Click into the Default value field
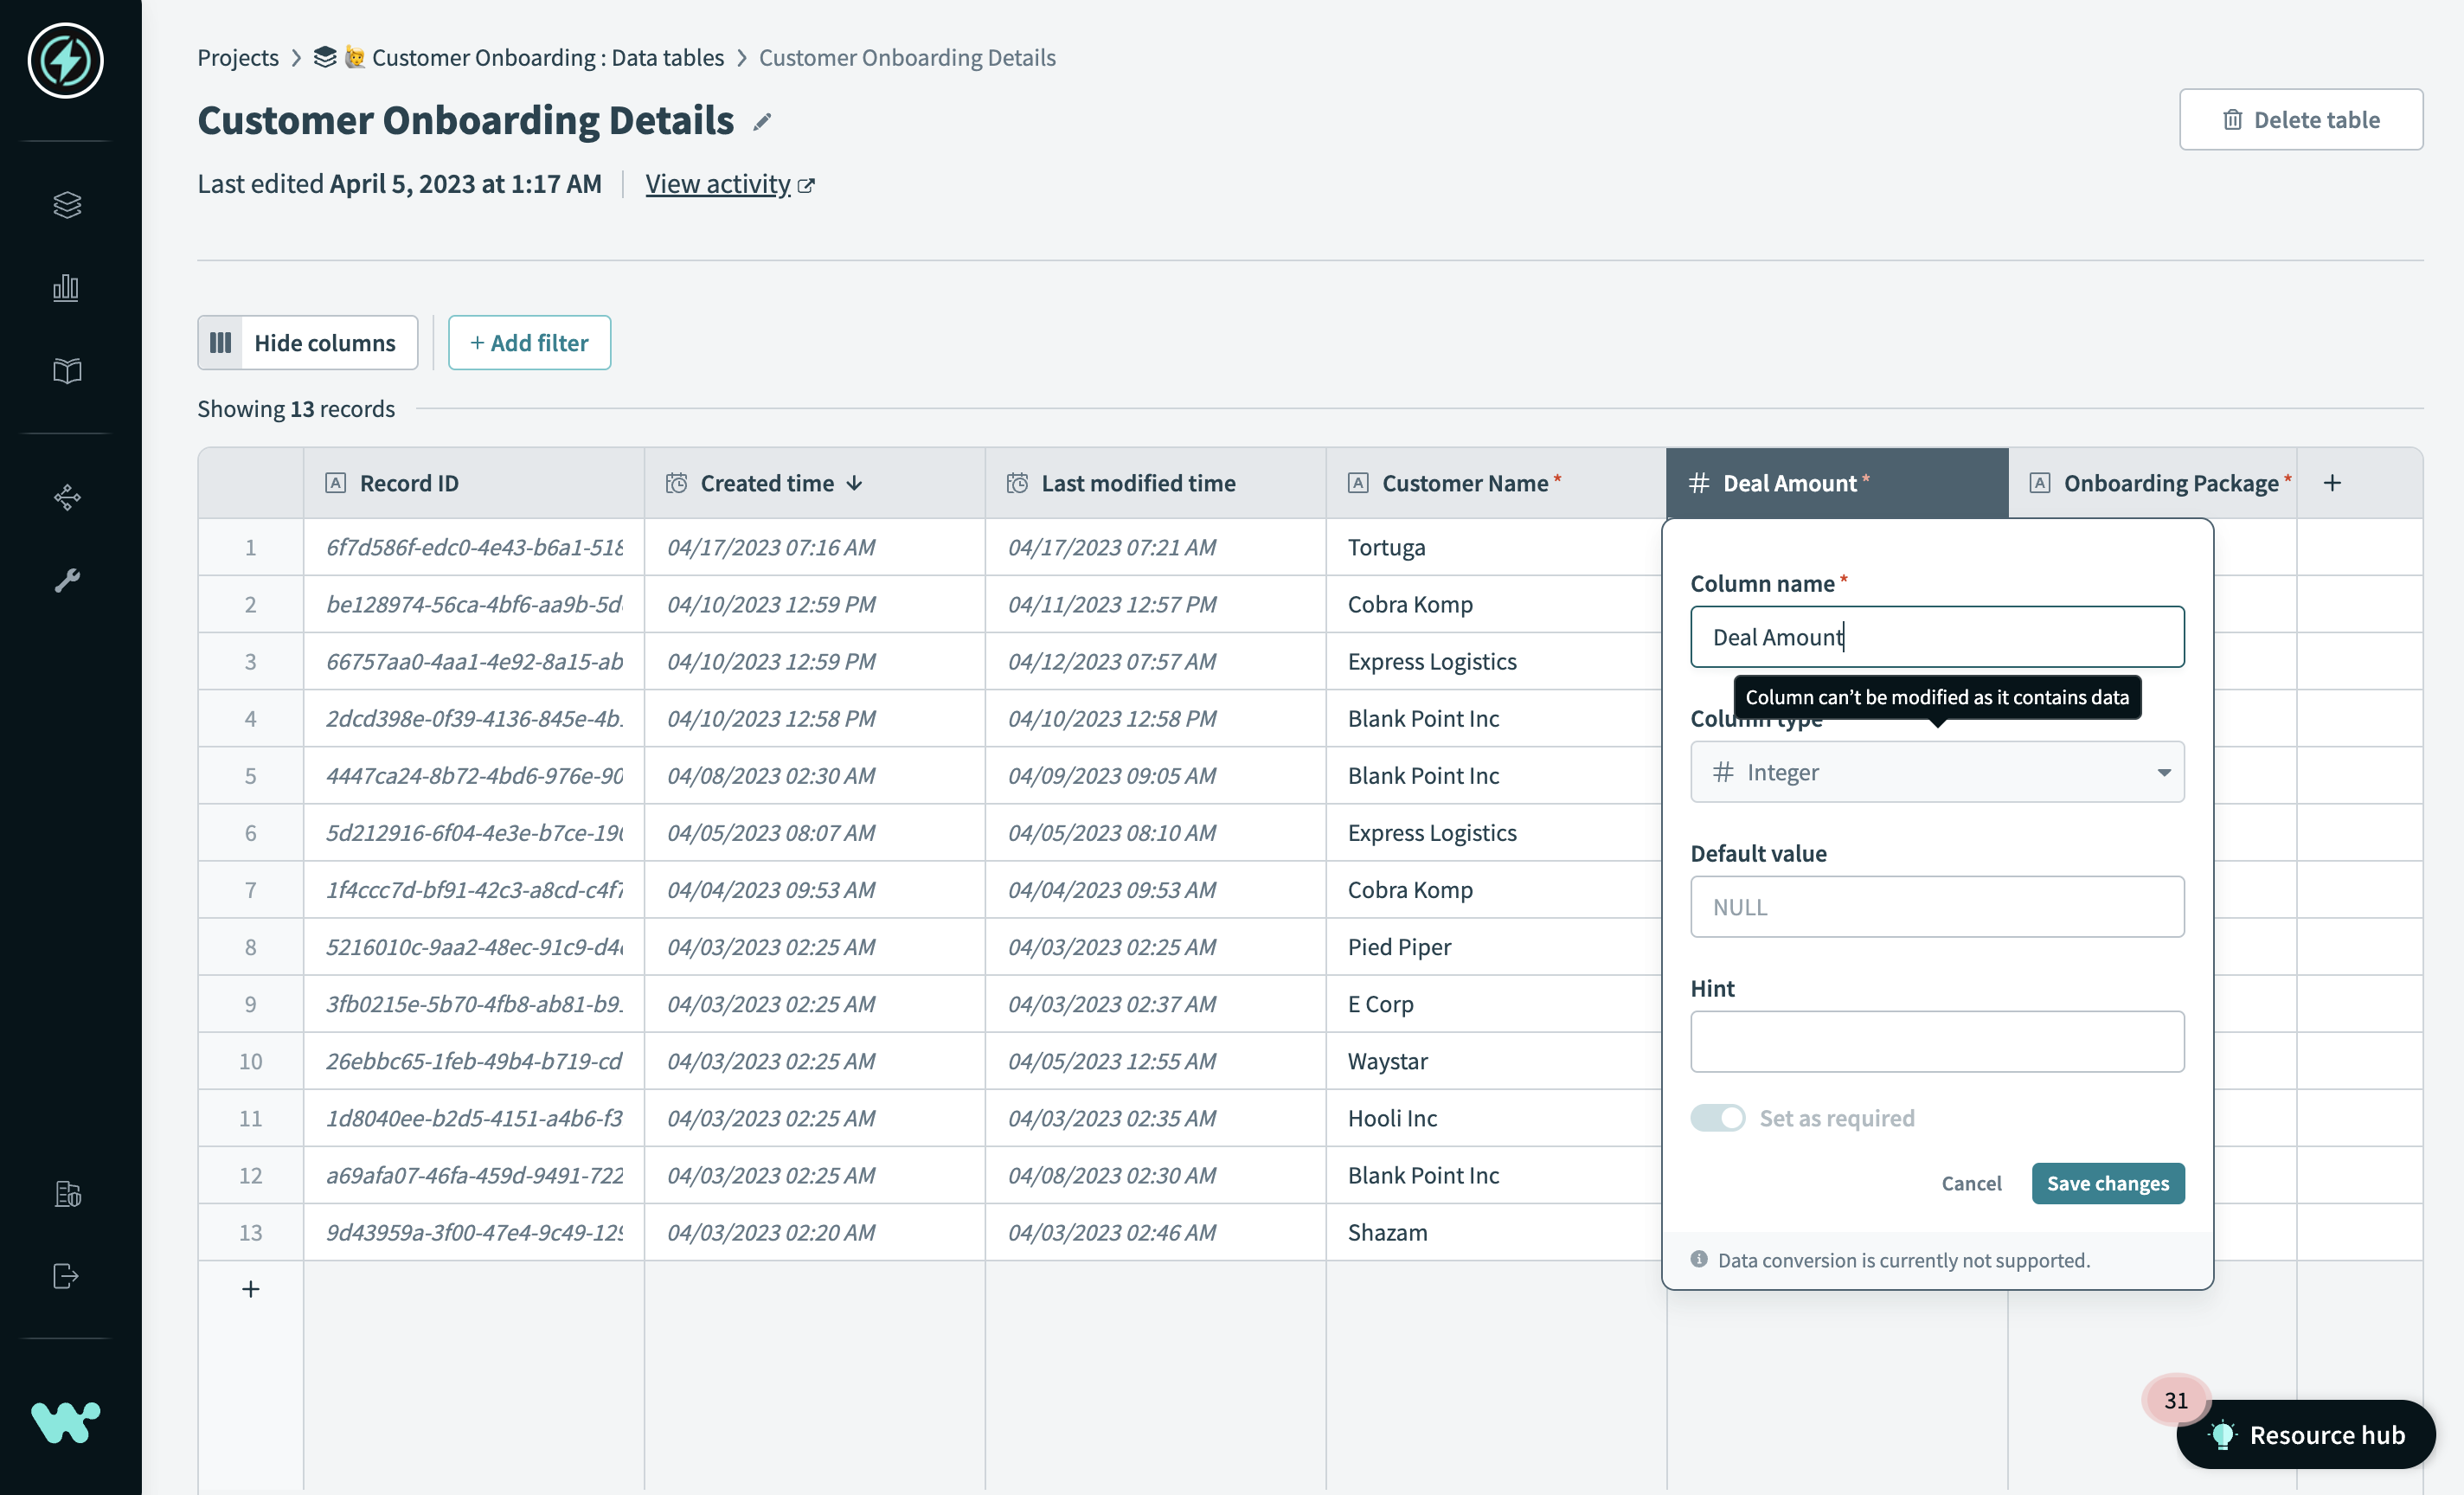The width and height of the screenshot is (2464, 1495). [1936, 907]
